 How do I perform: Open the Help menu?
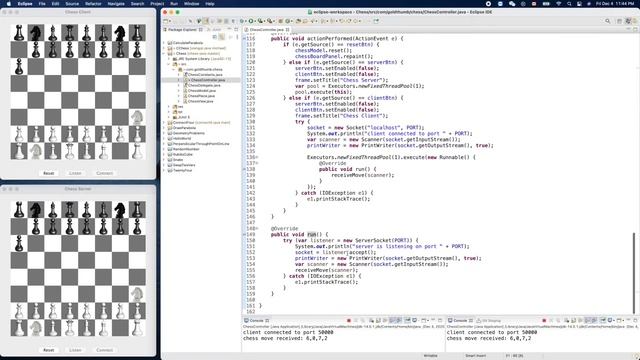(210, 4)
